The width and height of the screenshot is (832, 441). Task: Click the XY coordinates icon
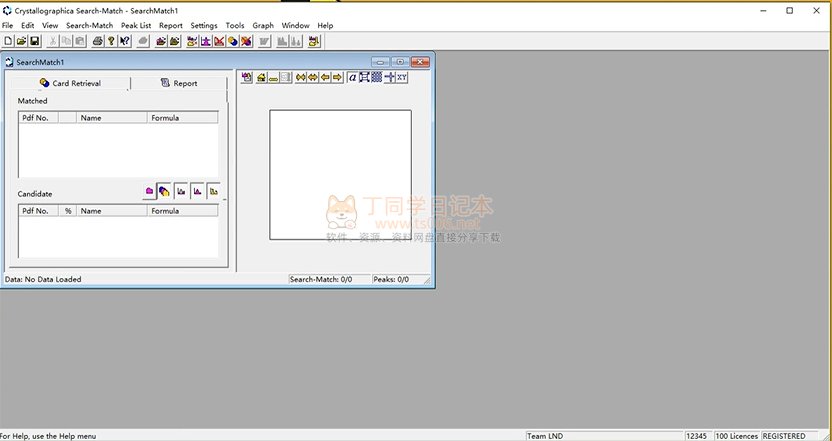click(402, 77)
